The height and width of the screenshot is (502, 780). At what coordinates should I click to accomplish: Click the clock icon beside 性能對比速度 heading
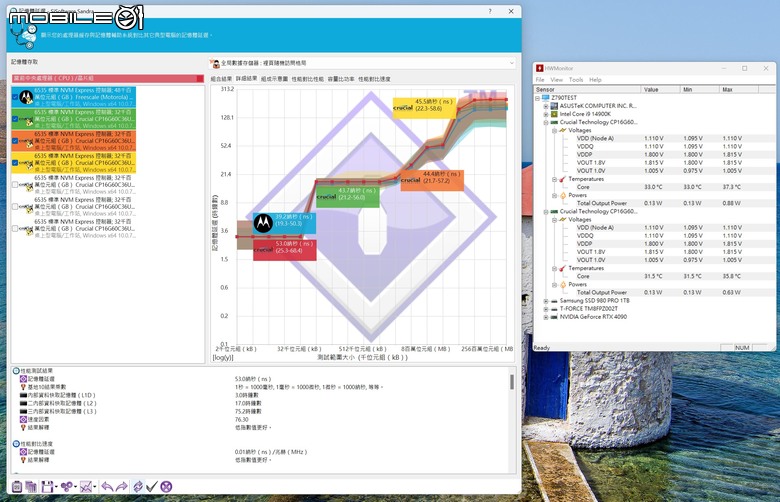pos(16,444)
